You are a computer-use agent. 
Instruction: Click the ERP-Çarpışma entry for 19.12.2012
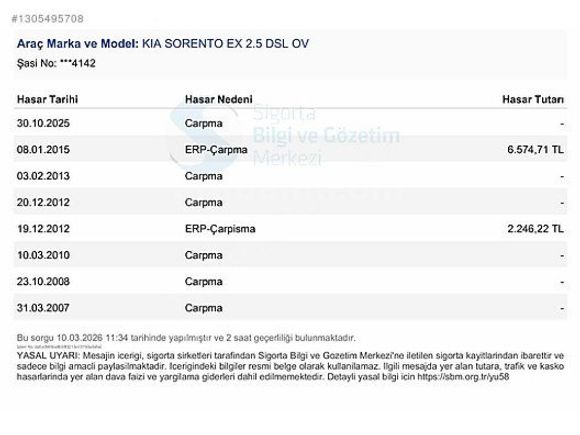(x=220, y=229)
